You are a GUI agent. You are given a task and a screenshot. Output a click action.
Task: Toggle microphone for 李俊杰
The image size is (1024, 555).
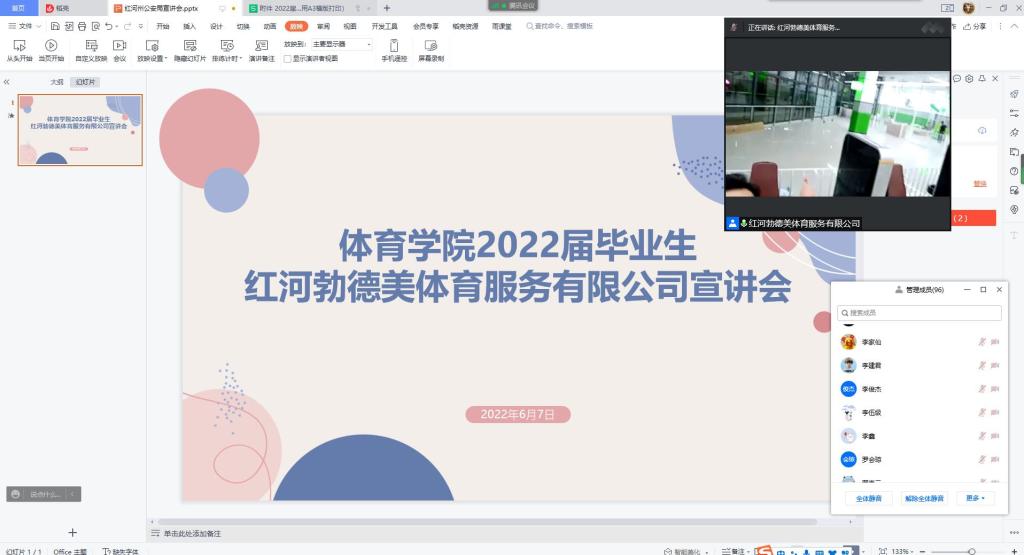tap(982, 388)
